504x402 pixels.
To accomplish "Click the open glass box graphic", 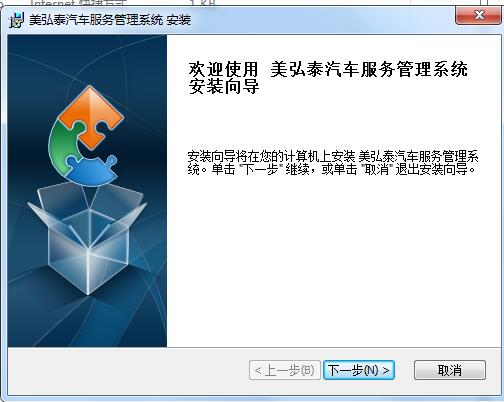I will coord(87,238).
